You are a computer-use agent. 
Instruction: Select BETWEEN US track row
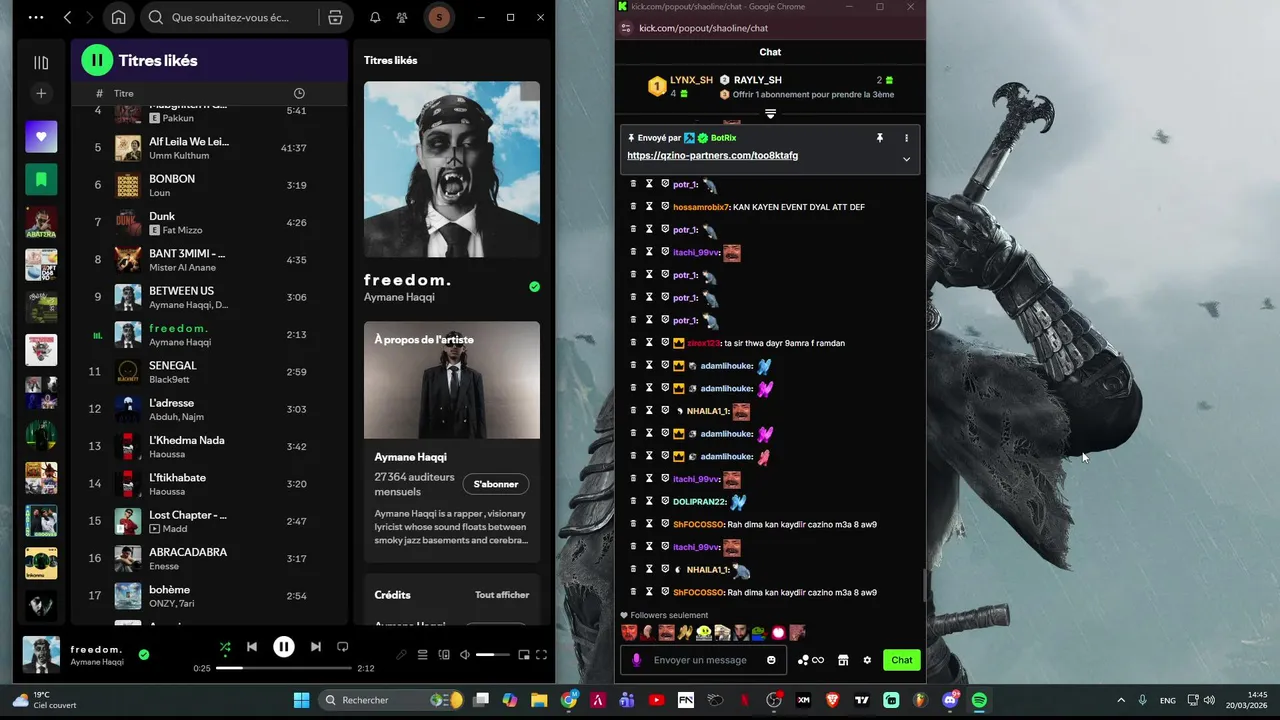[x=210, y=297]
